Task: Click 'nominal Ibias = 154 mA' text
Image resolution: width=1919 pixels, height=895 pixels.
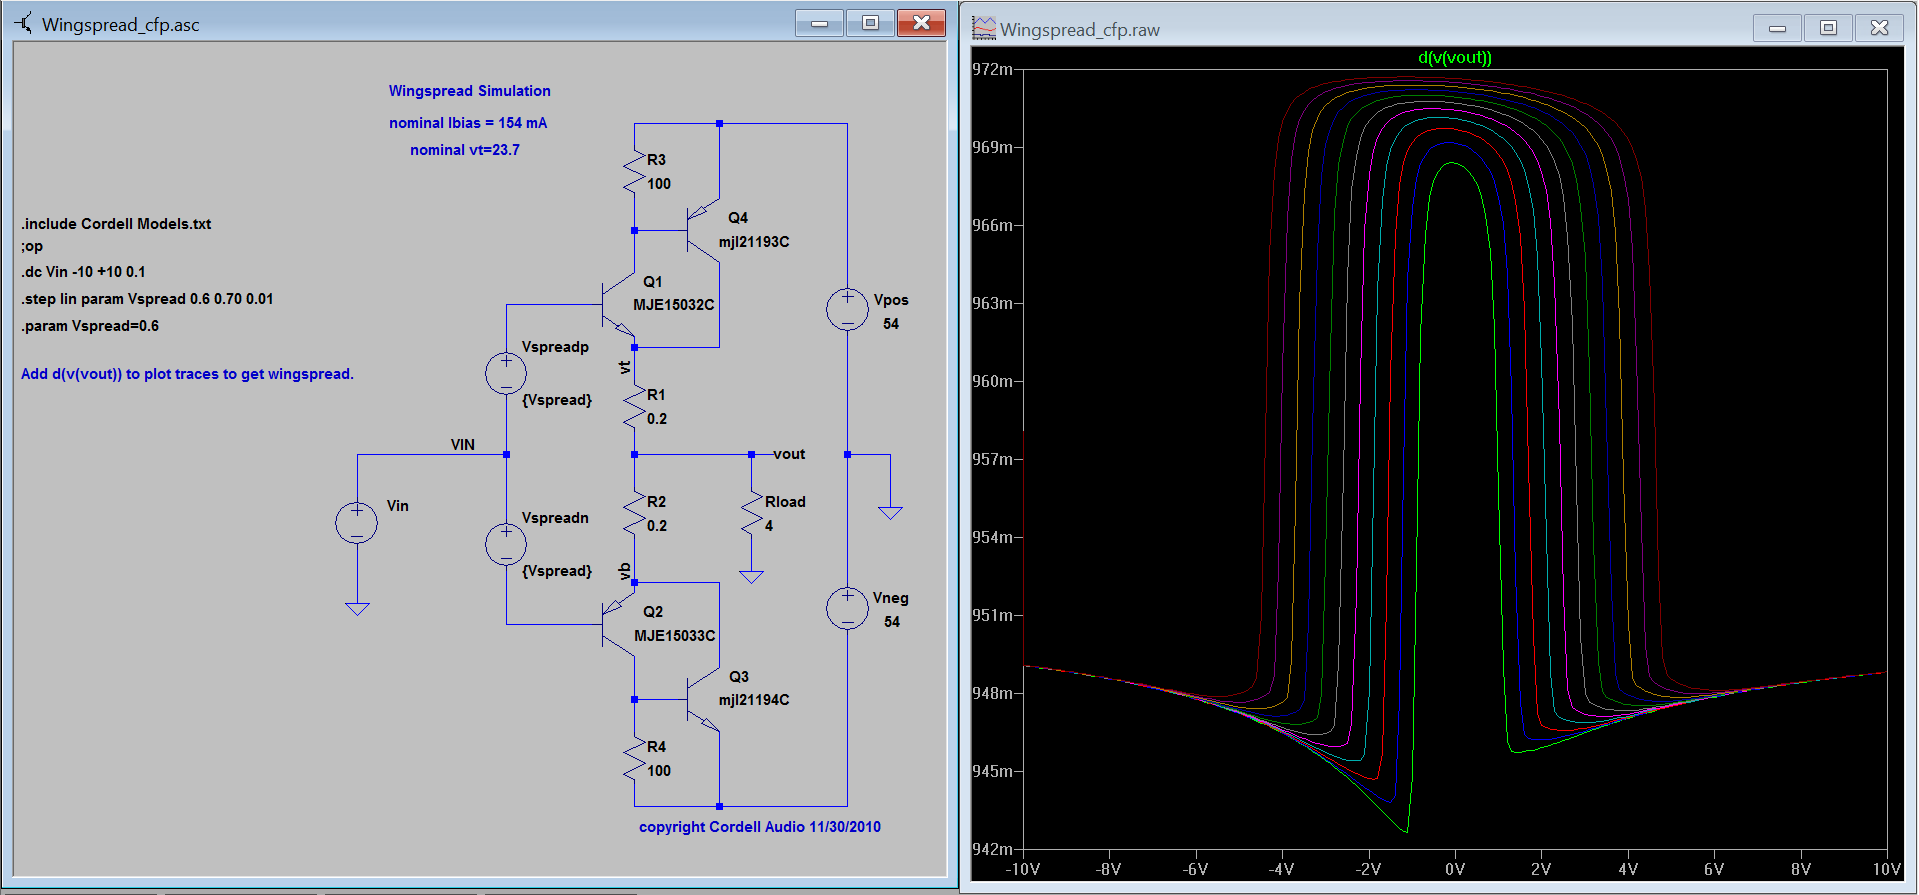Action: (x=468, y=123)
